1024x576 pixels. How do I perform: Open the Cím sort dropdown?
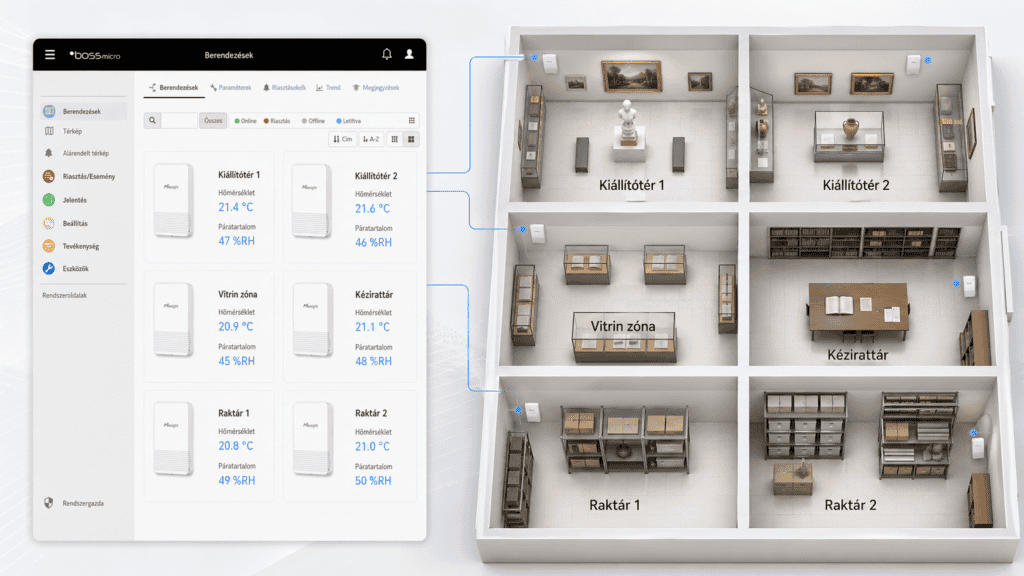[x=342, y=140]
